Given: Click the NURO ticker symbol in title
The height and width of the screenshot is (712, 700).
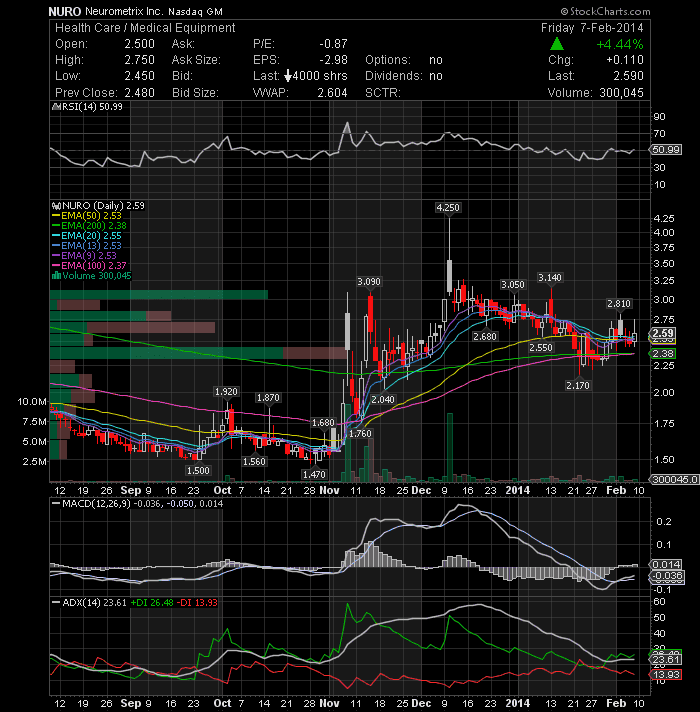Looking at the screenshot, I should click(x=65, y=12).
